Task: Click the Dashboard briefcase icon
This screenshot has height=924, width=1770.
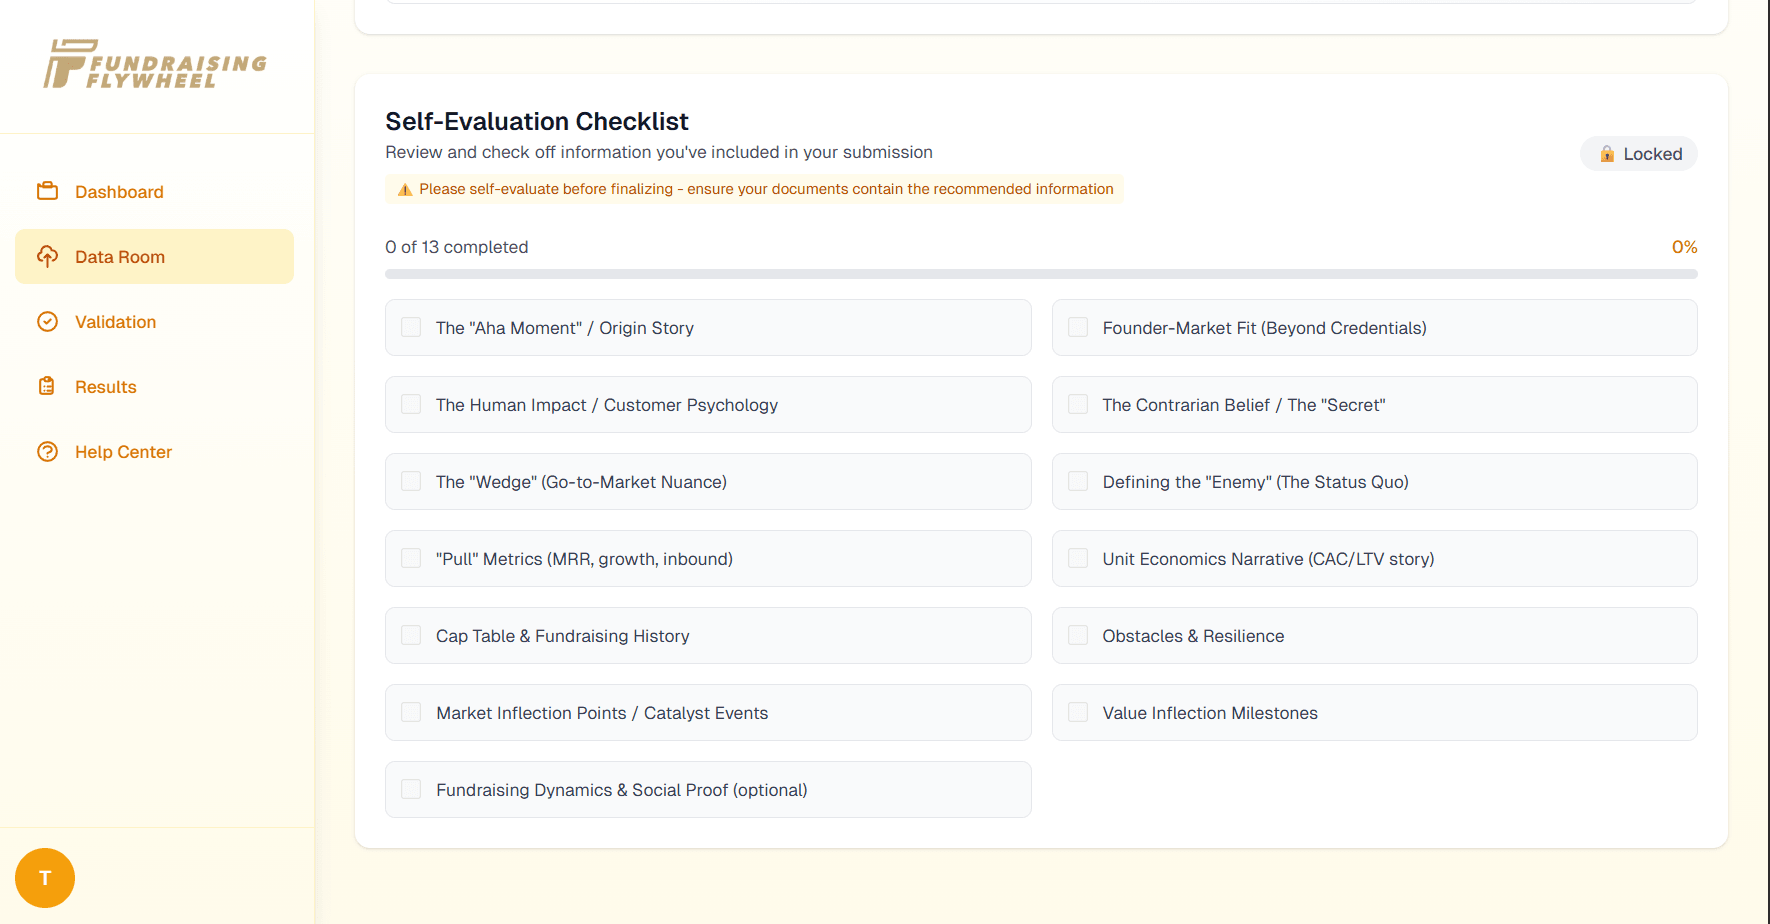Action: tap(47, 191)
